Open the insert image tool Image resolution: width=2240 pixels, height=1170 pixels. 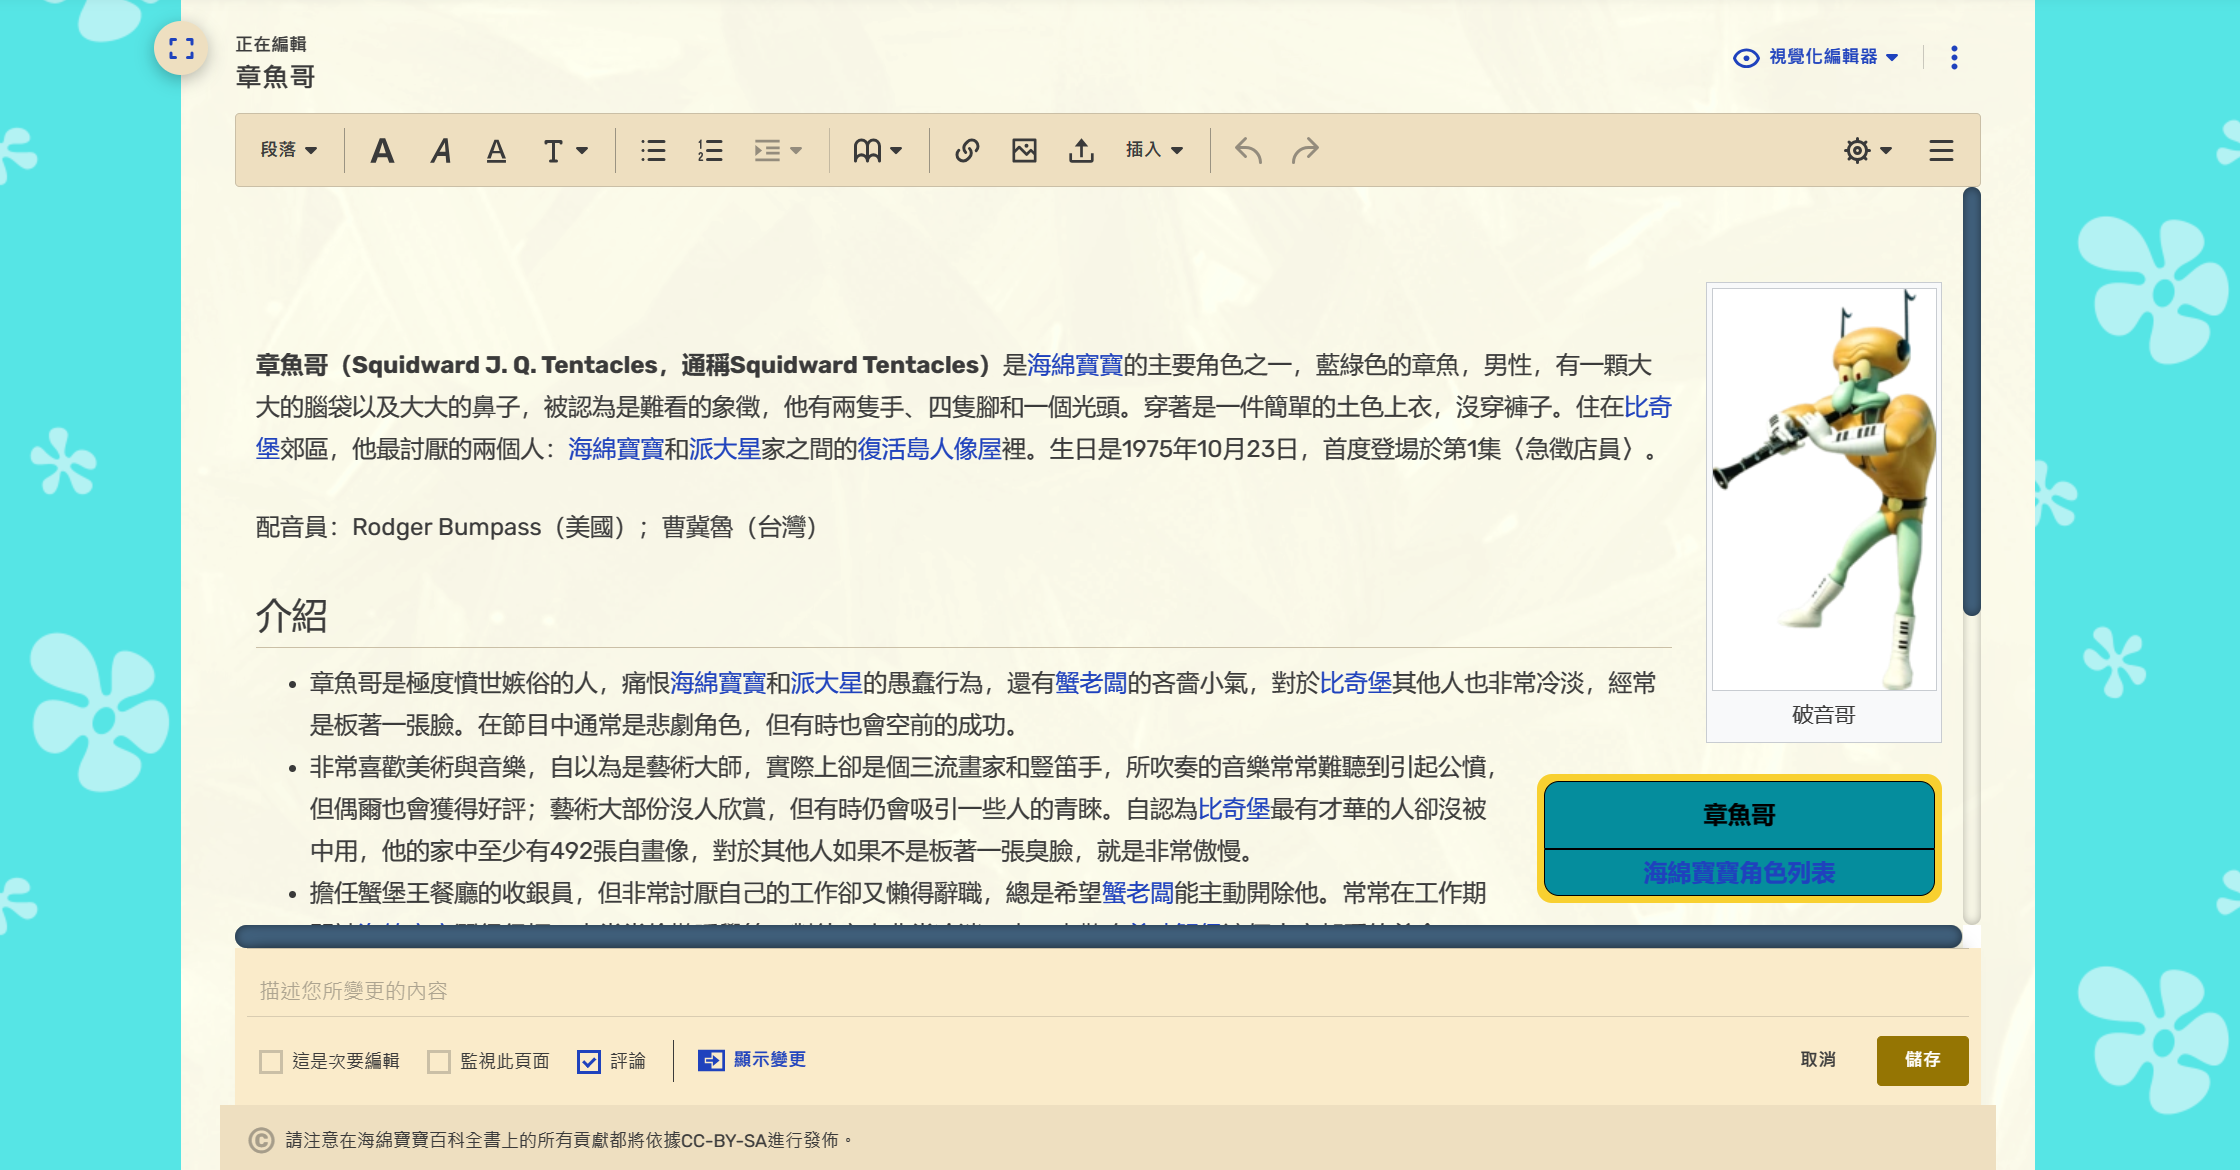[x=1024, y=151]
